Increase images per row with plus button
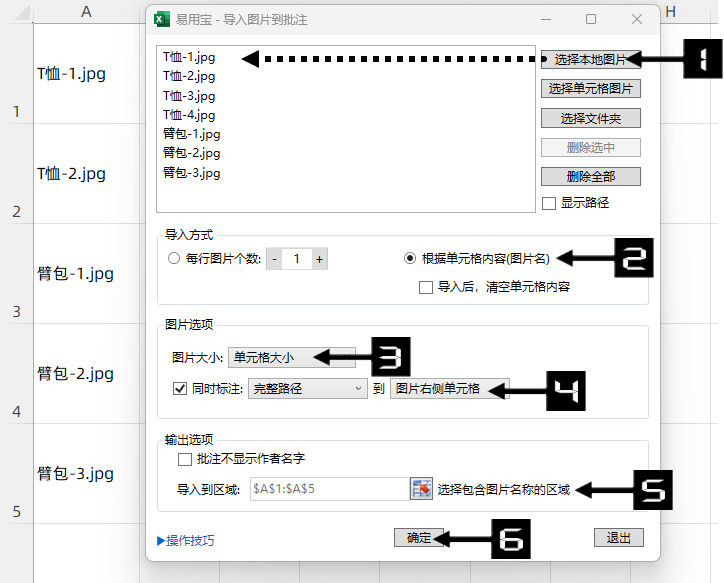This screenshot has width=724, height=583. (319, 259)
